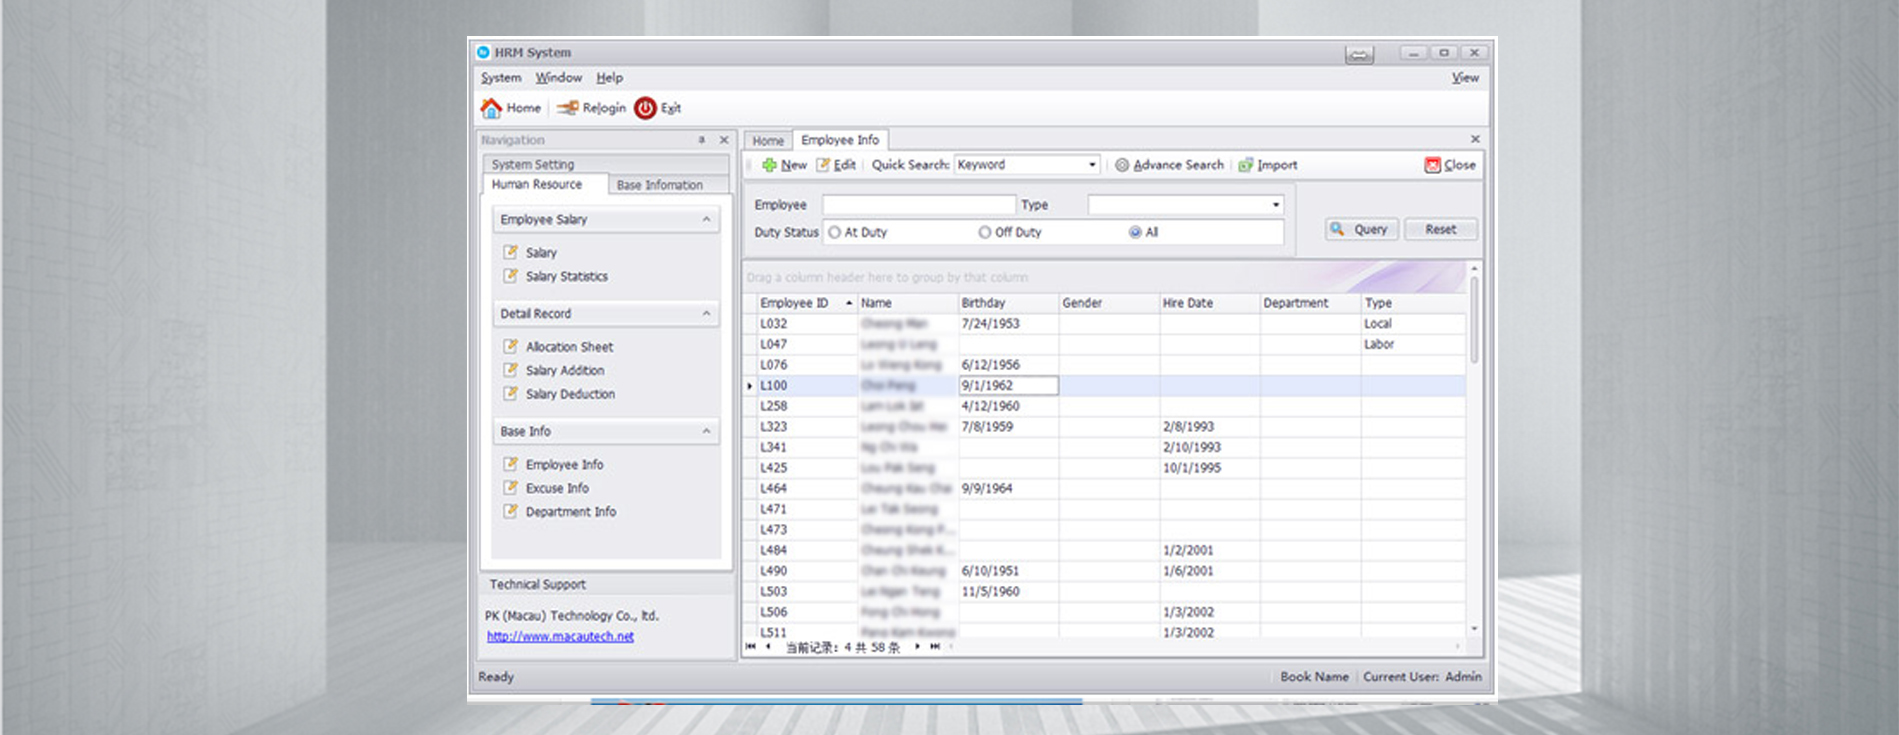Go to previous record in navigator

coord(768,647)
